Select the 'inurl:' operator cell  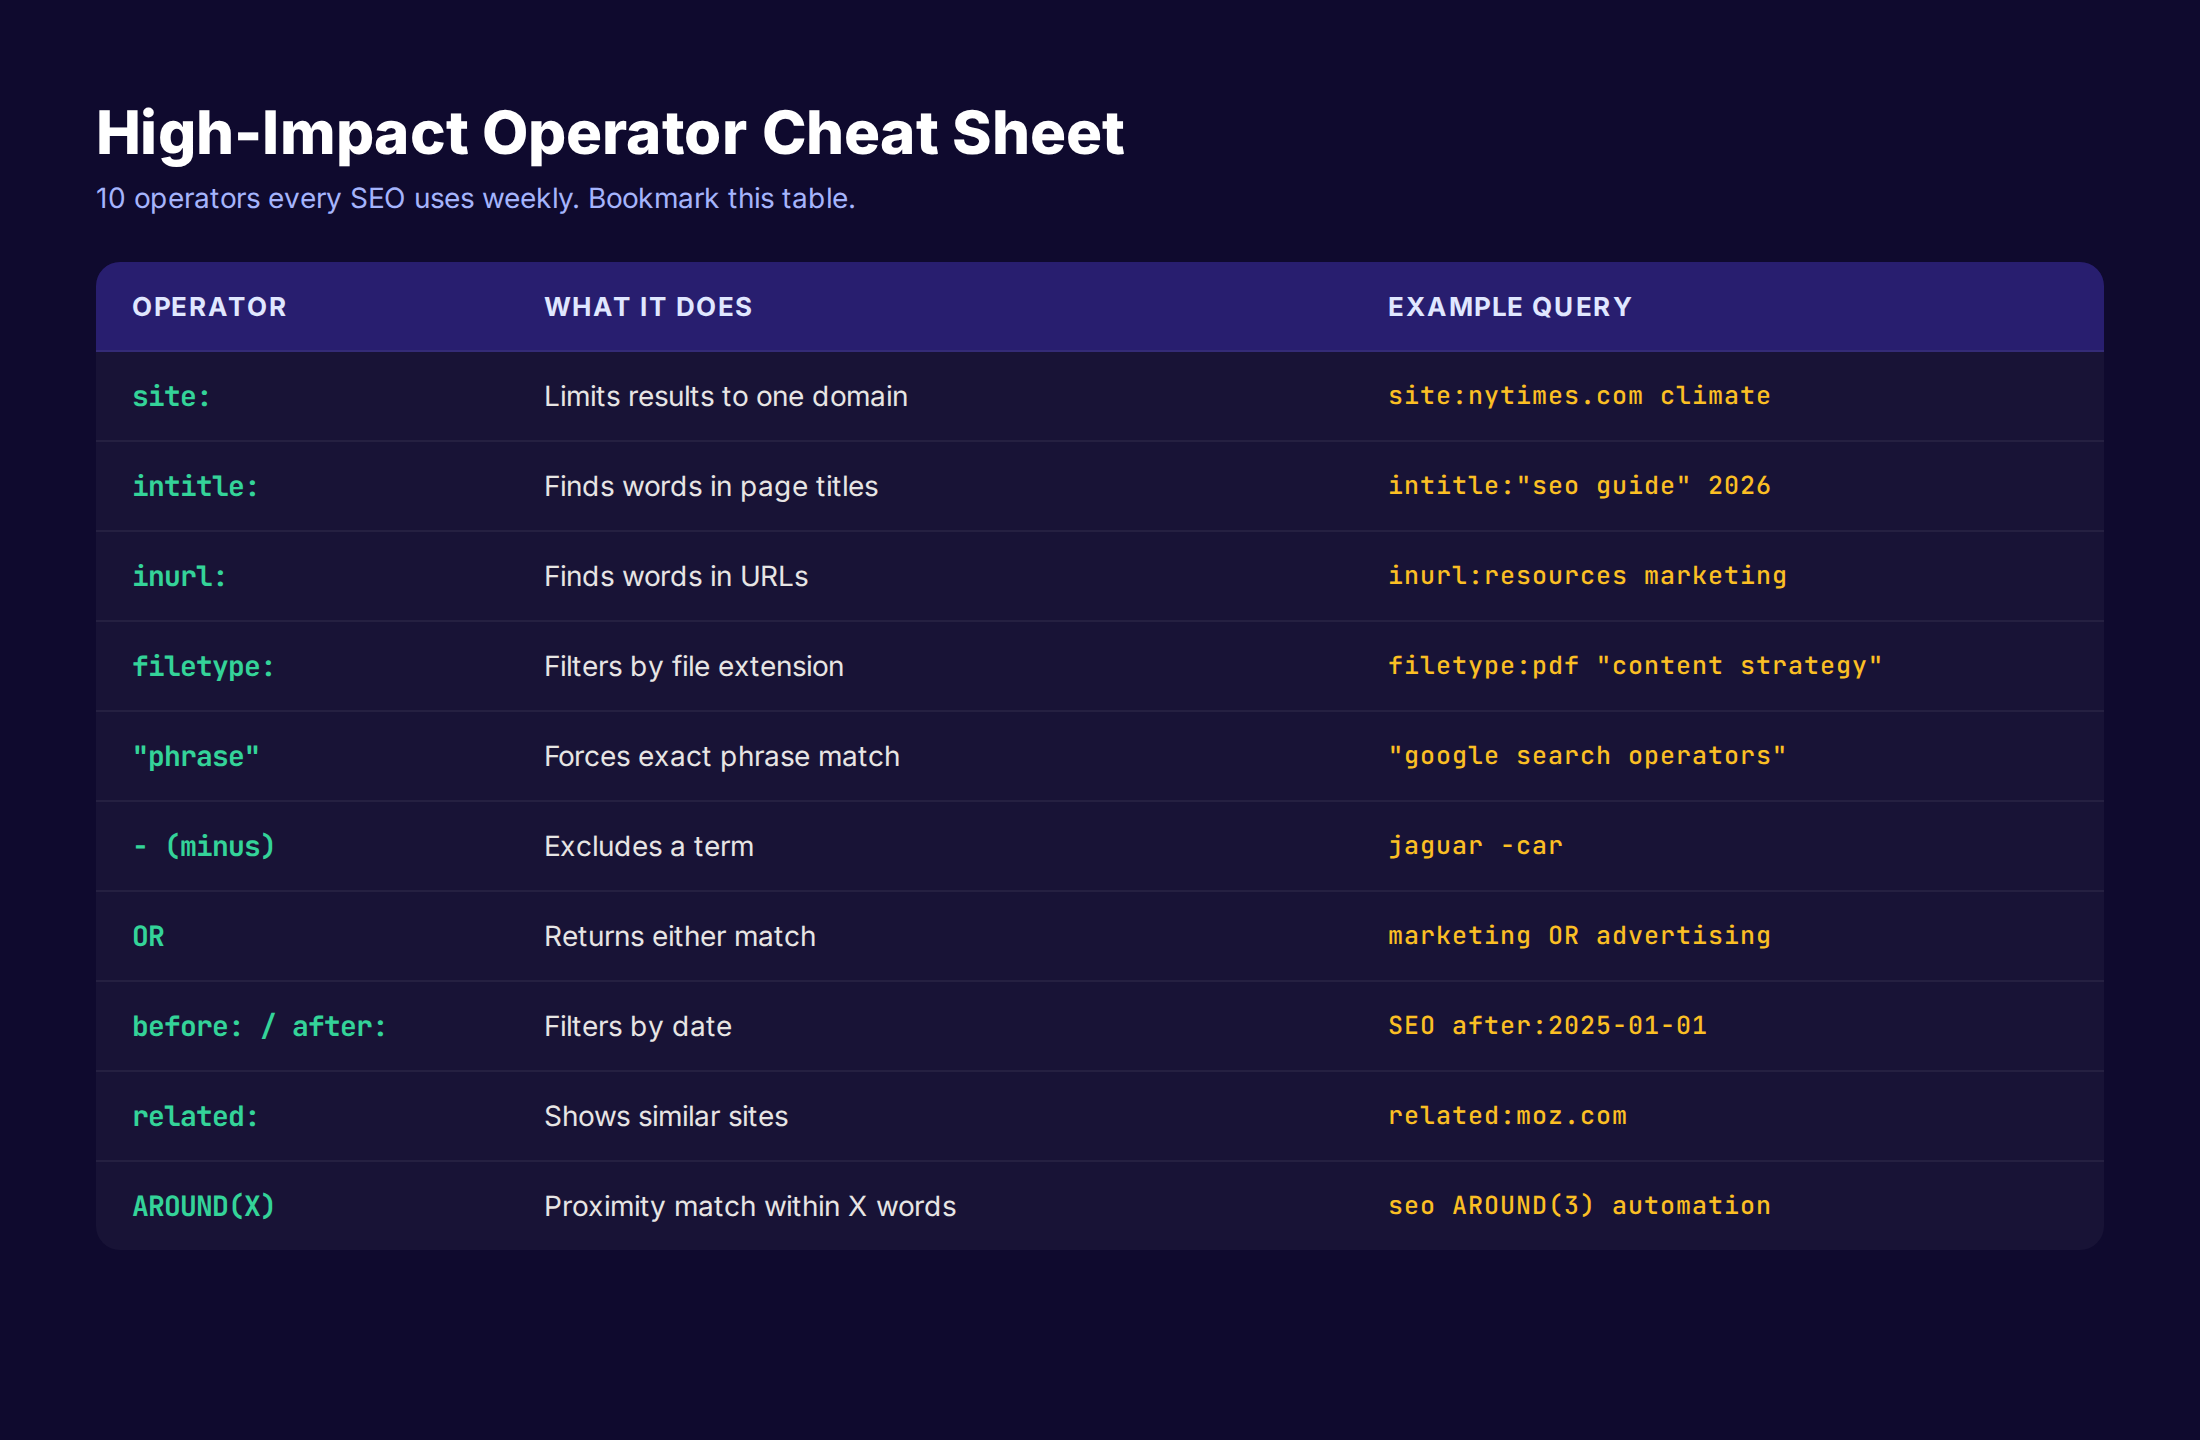[180, 576]
